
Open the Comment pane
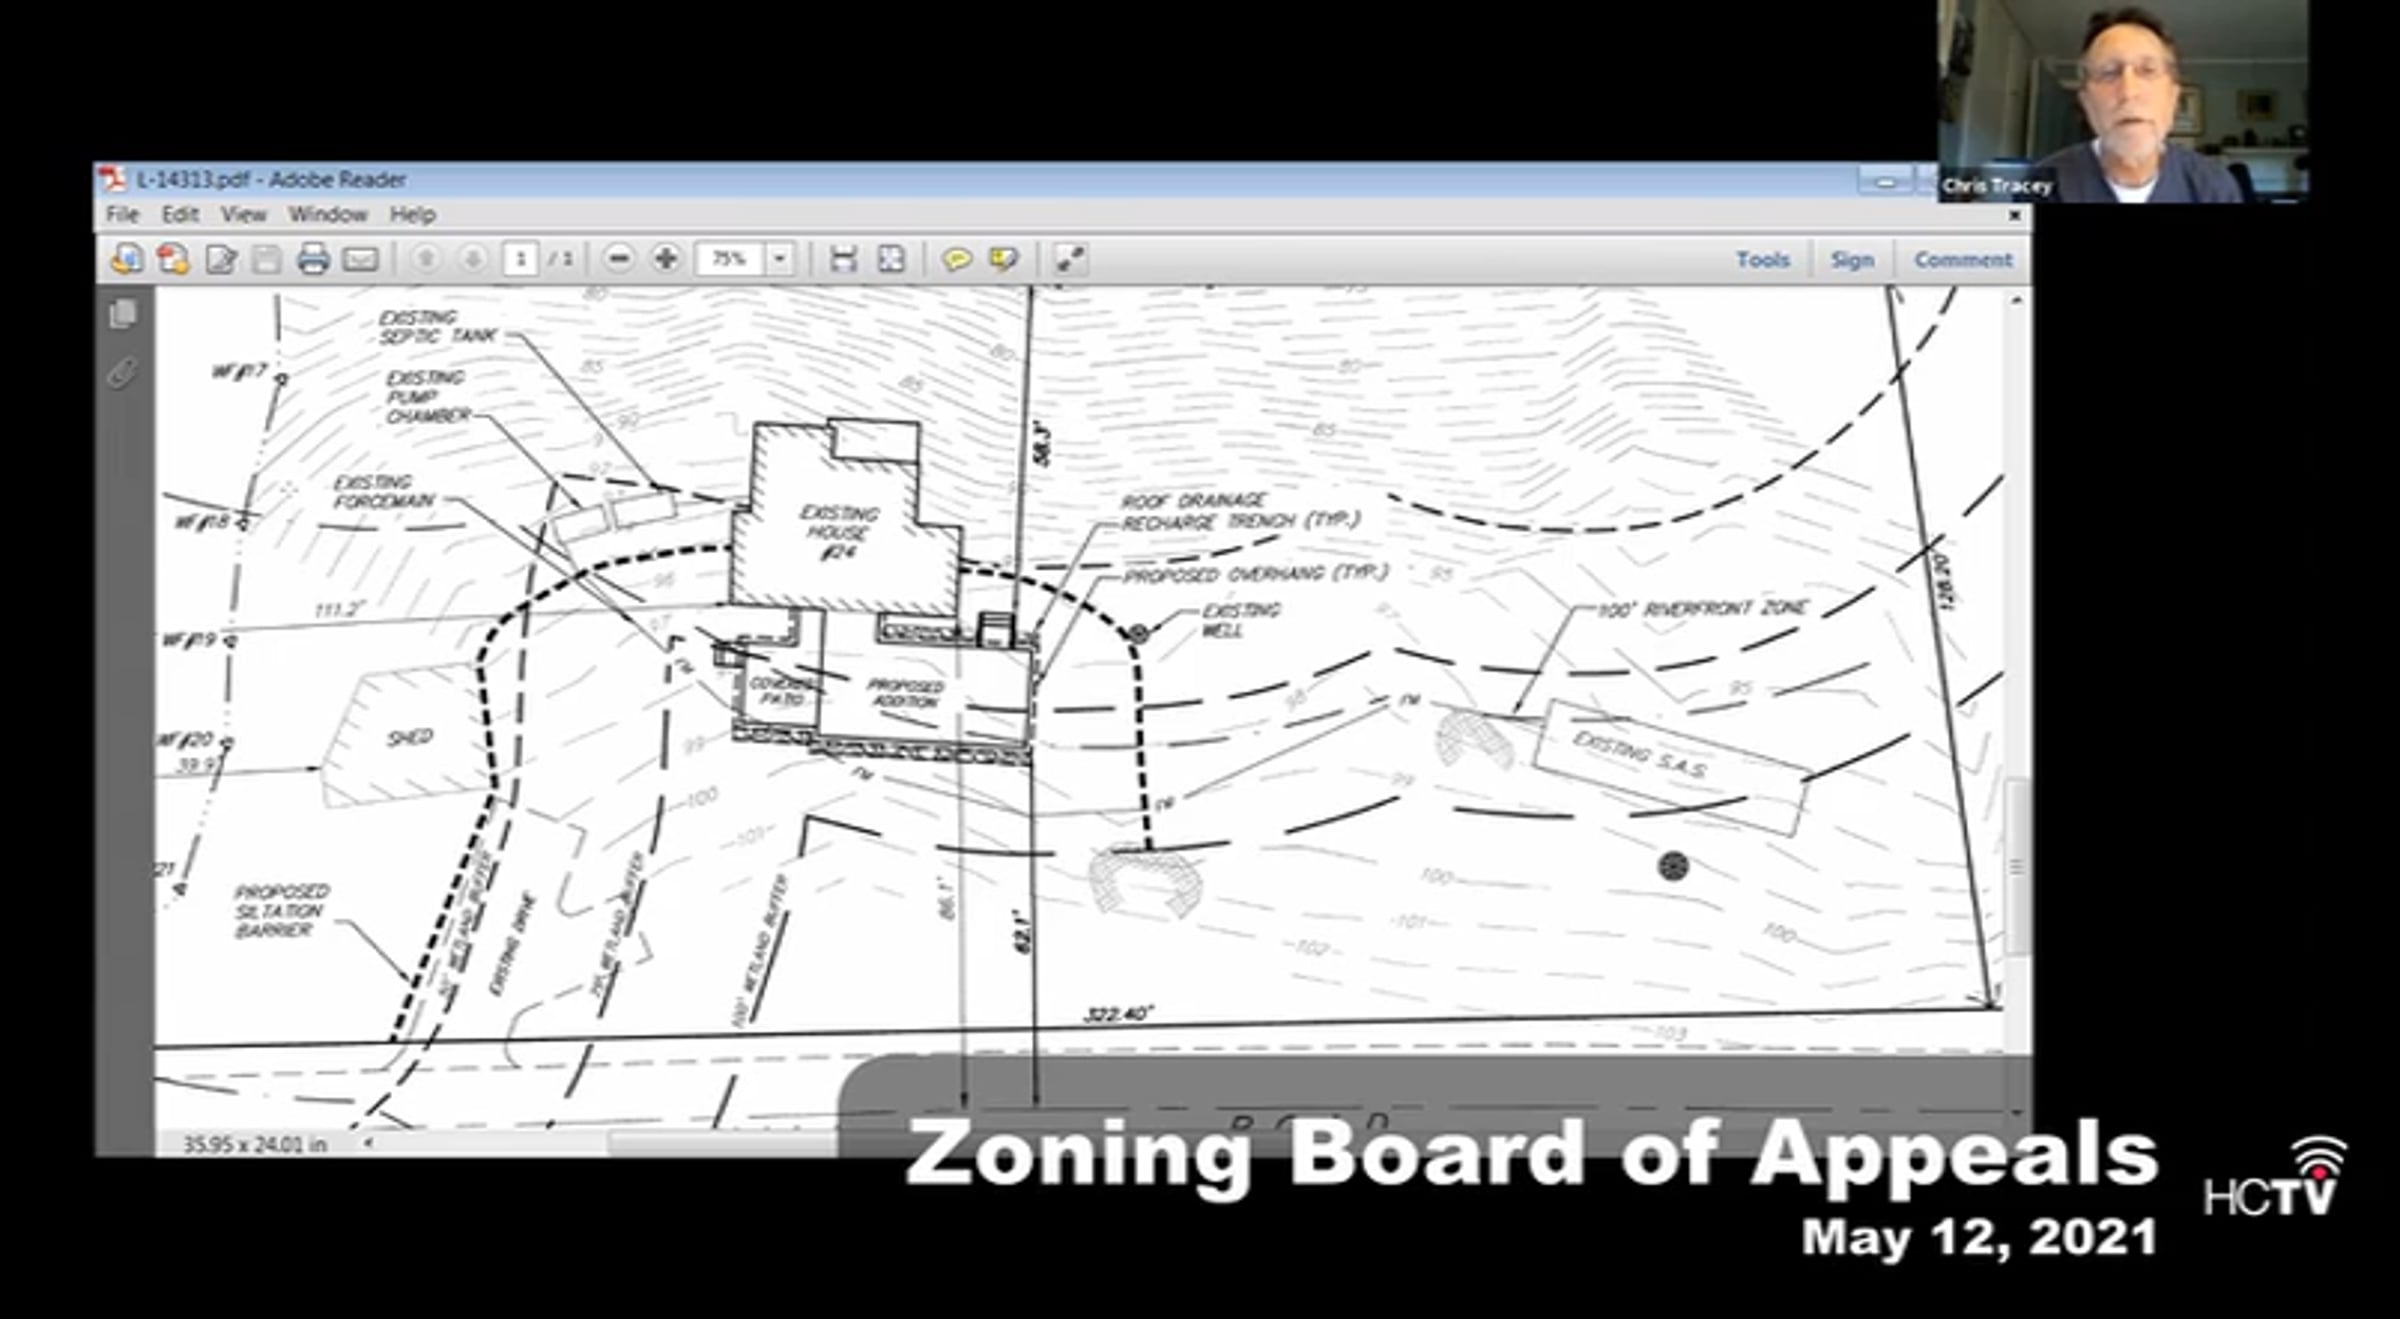click(1962, 259)
